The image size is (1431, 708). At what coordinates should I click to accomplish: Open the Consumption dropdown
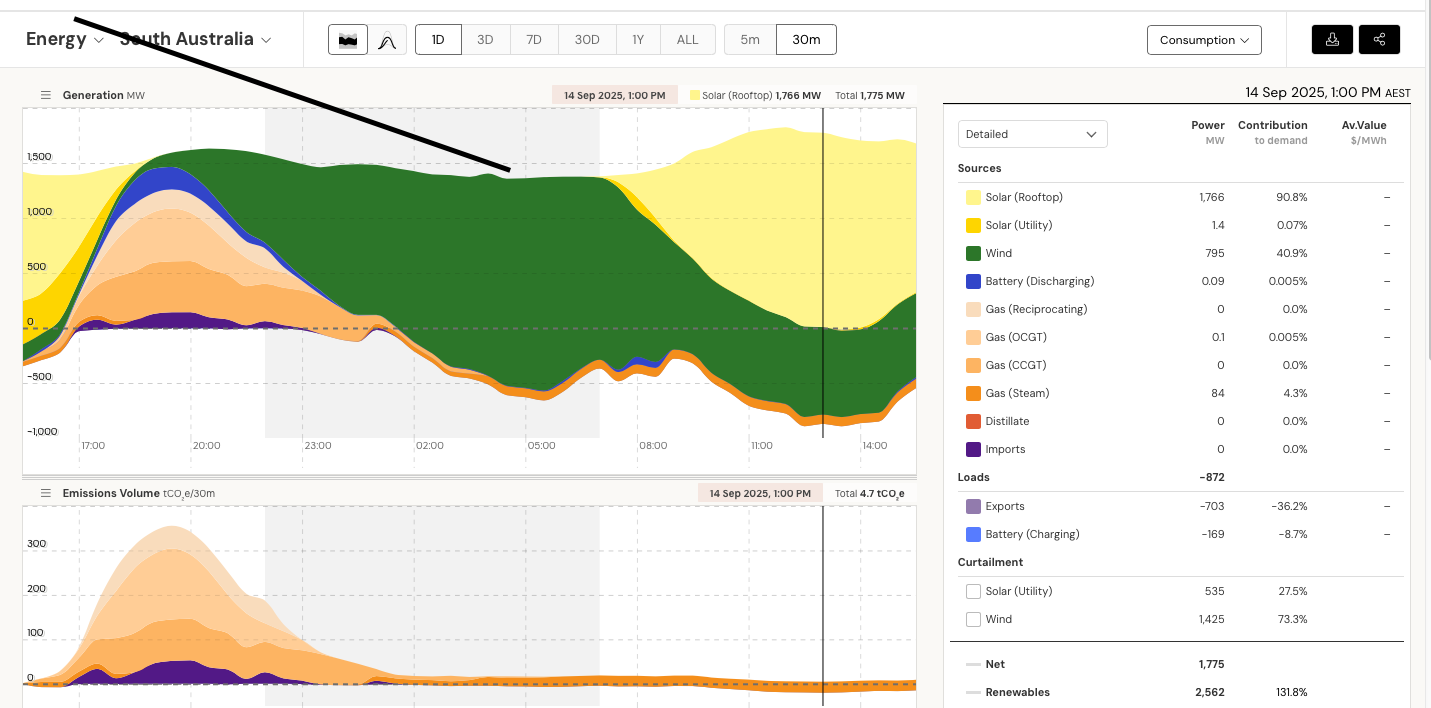coord(1204,40)
